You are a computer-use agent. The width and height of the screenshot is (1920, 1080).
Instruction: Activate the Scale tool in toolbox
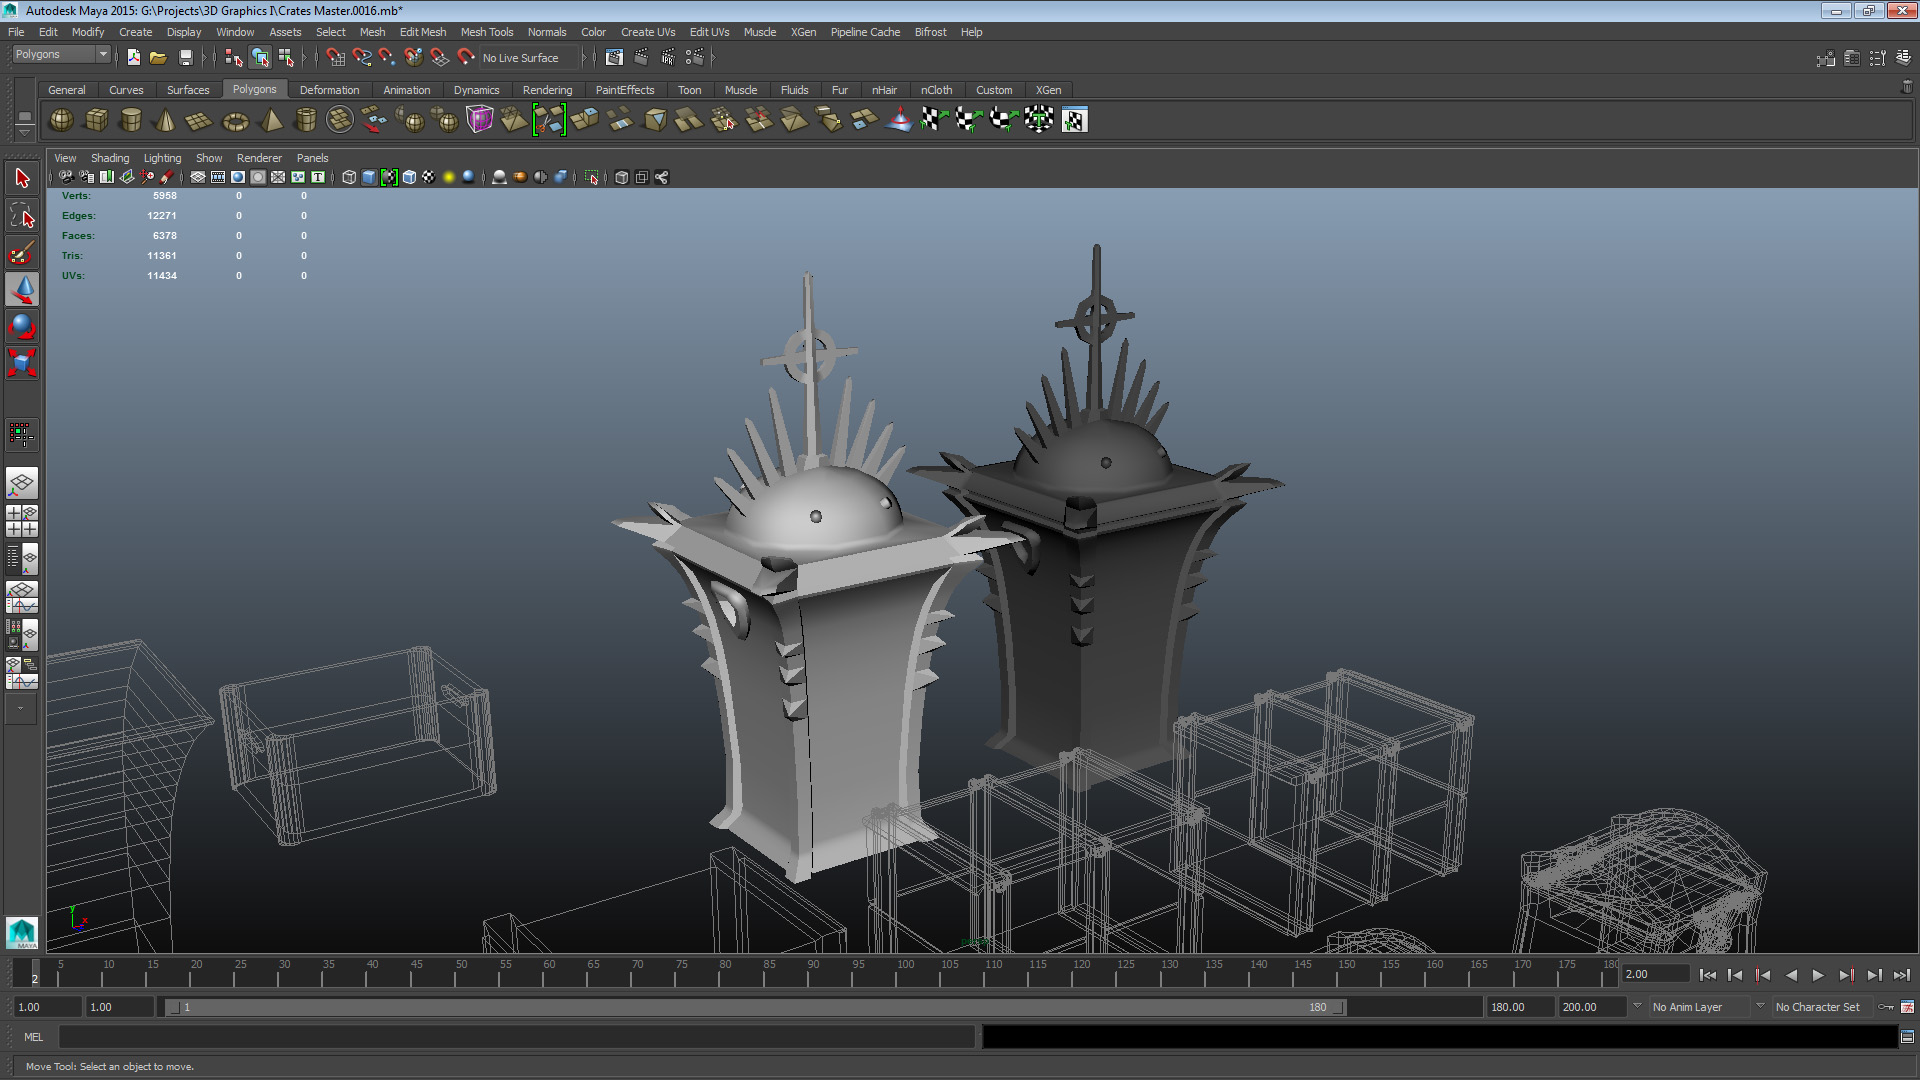(22, 363)
